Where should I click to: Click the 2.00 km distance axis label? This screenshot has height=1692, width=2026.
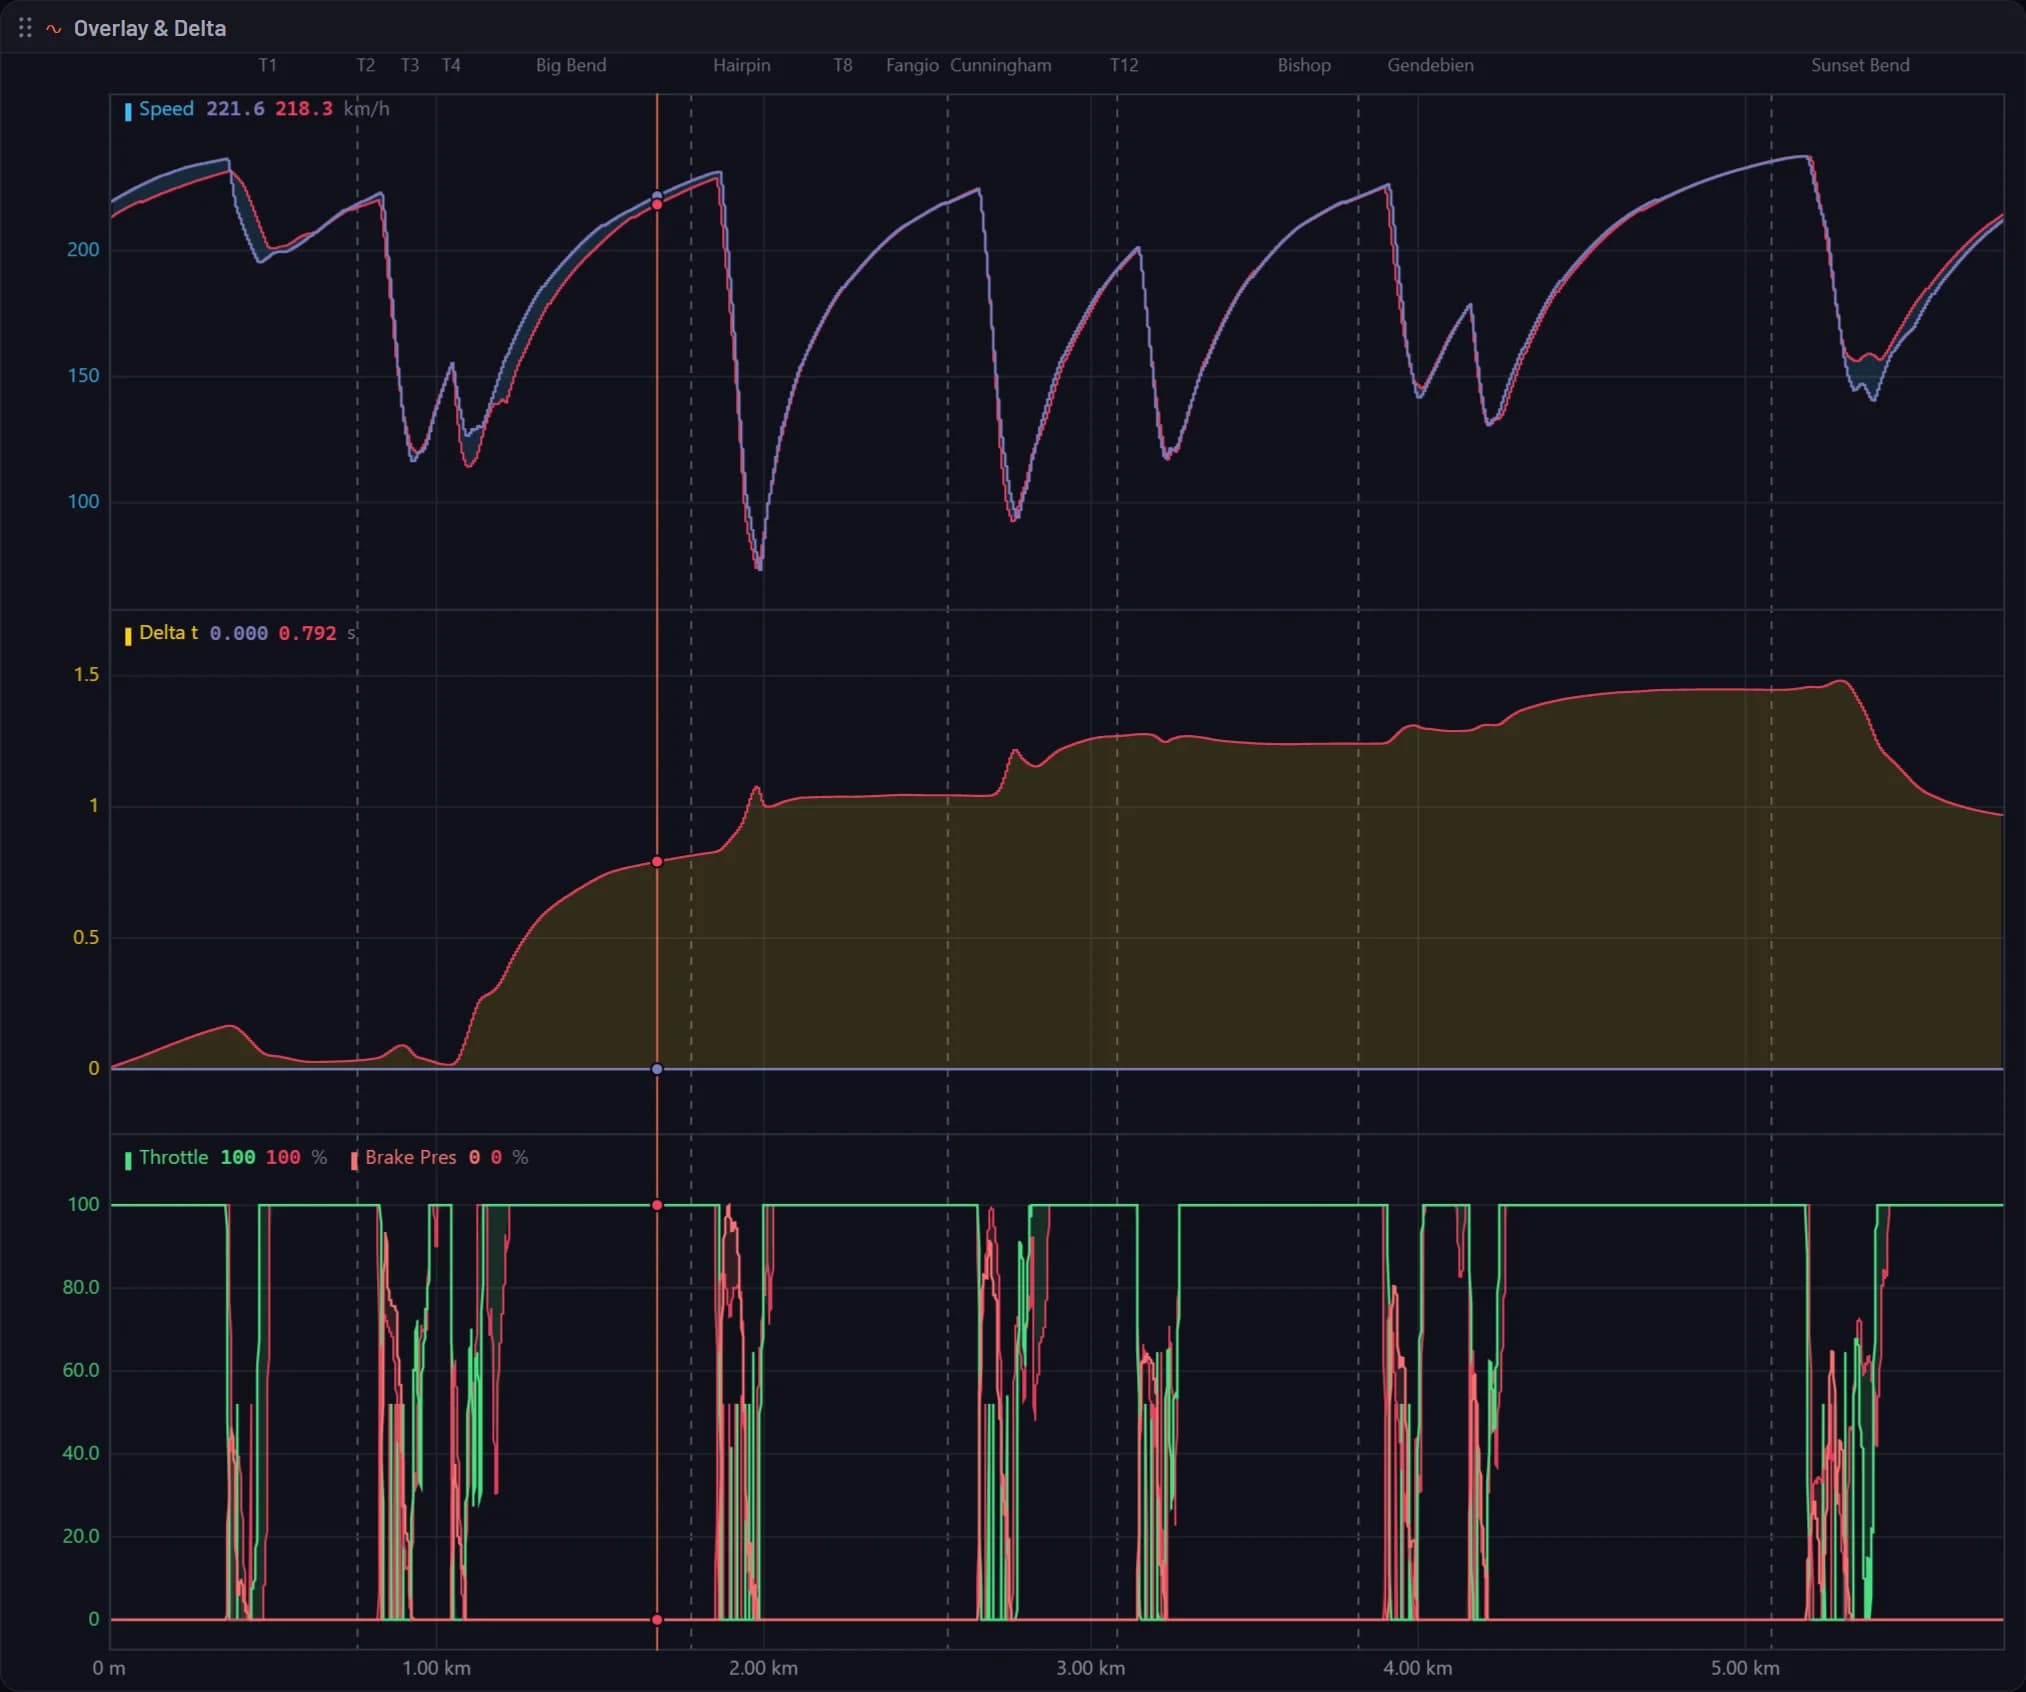point(763,1668)
